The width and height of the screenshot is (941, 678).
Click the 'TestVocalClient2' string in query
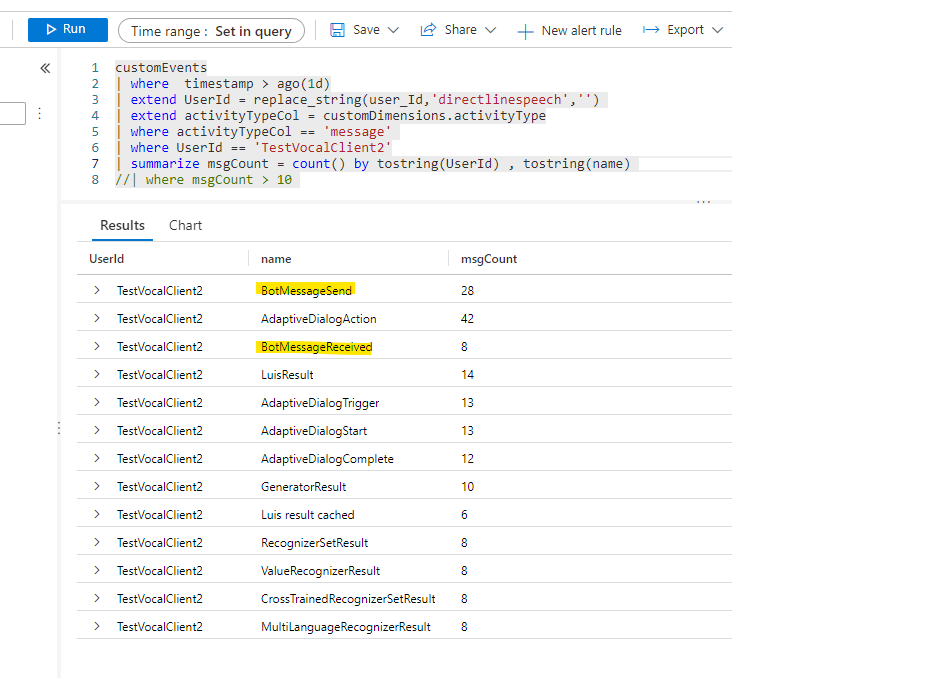(322, 148)
